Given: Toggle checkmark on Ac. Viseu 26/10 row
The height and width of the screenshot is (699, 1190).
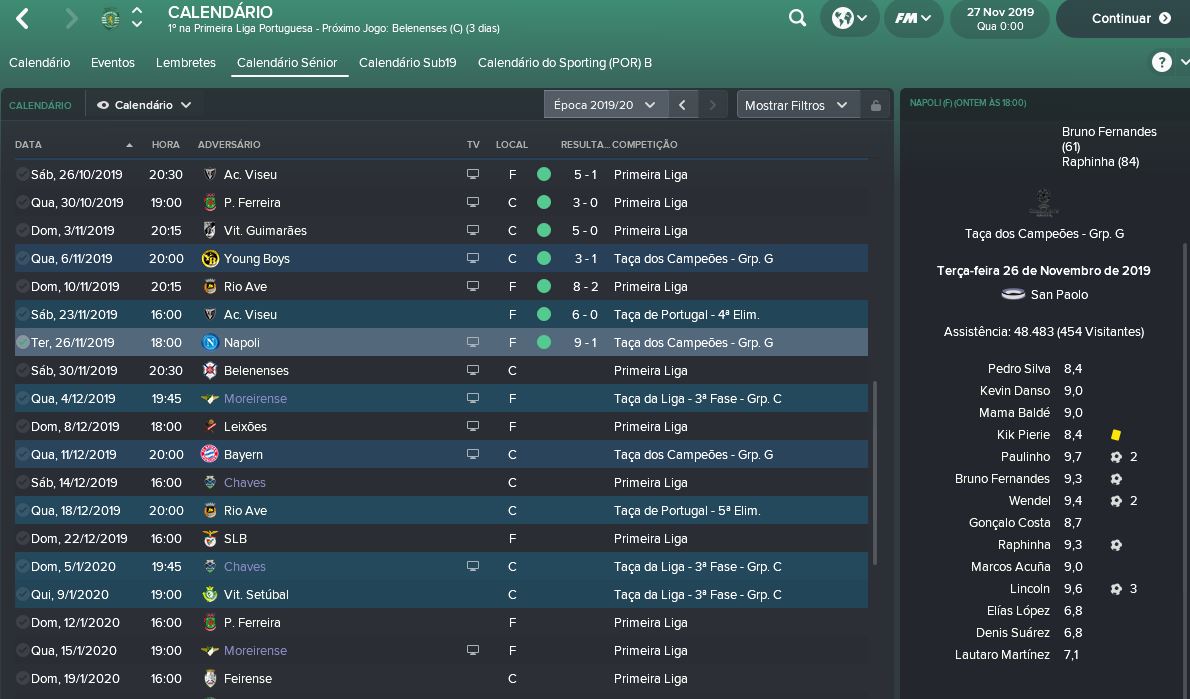Looking at the screenshot, I should pos(23,174).
